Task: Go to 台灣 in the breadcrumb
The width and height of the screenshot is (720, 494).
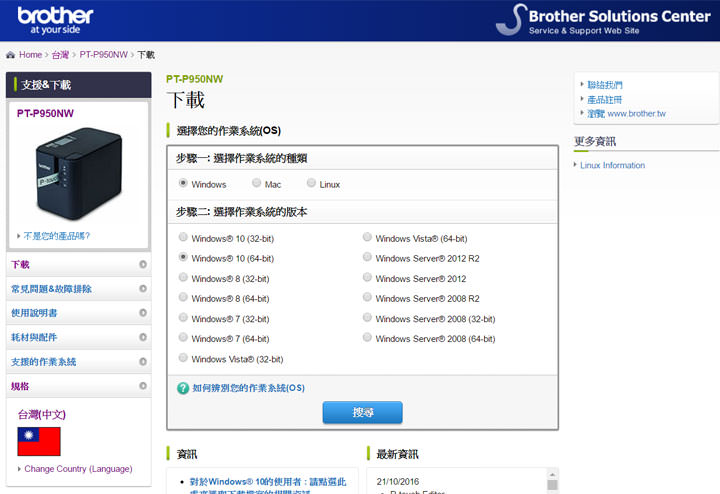Action: (x=60, y=55)
